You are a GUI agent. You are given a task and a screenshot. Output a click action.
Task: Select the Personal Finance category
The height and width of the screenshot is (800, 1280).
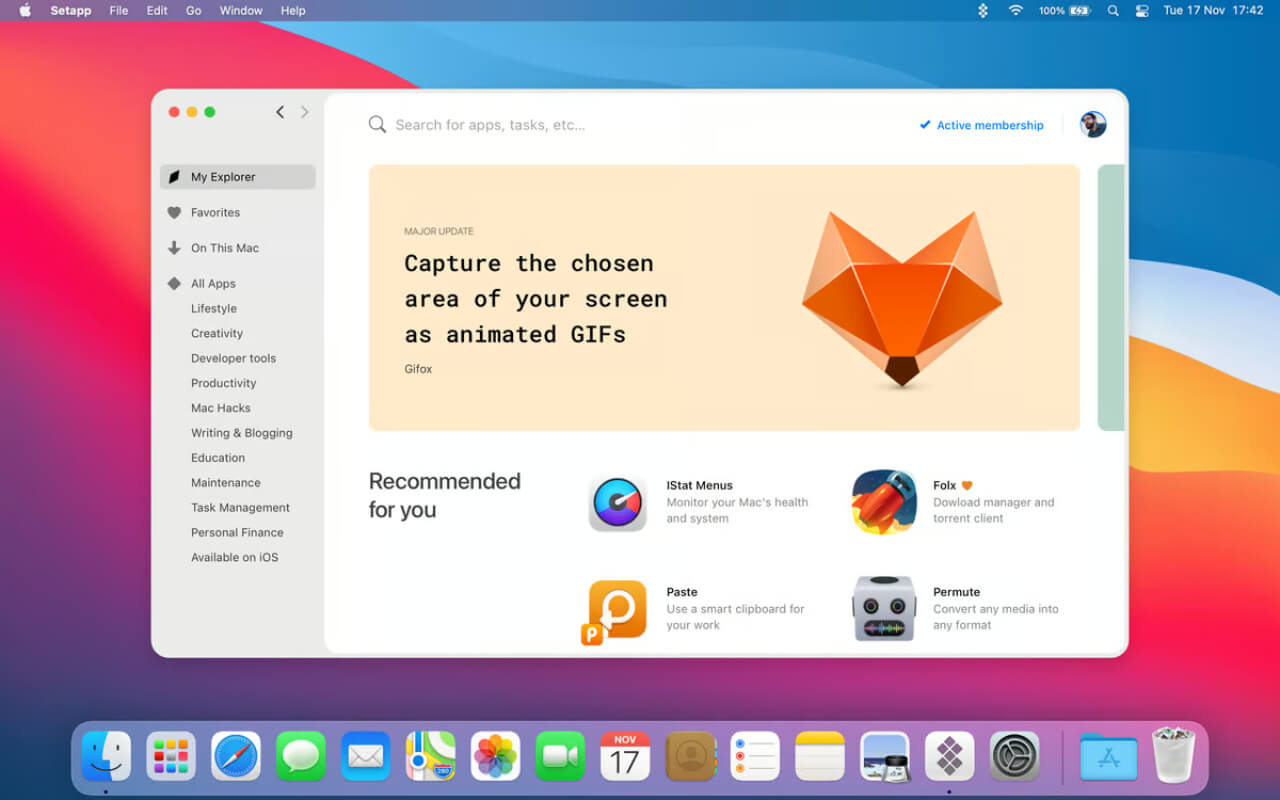237,533
